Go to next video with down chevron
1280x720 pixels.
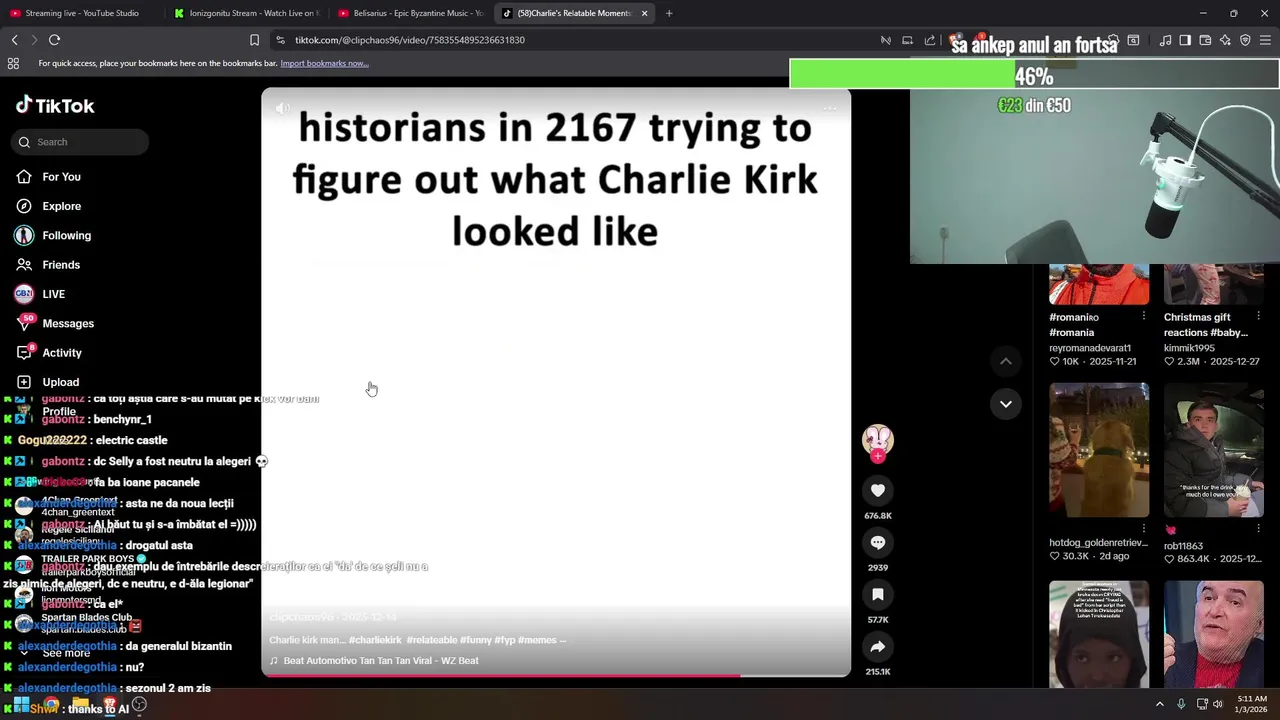(1006, 404)
